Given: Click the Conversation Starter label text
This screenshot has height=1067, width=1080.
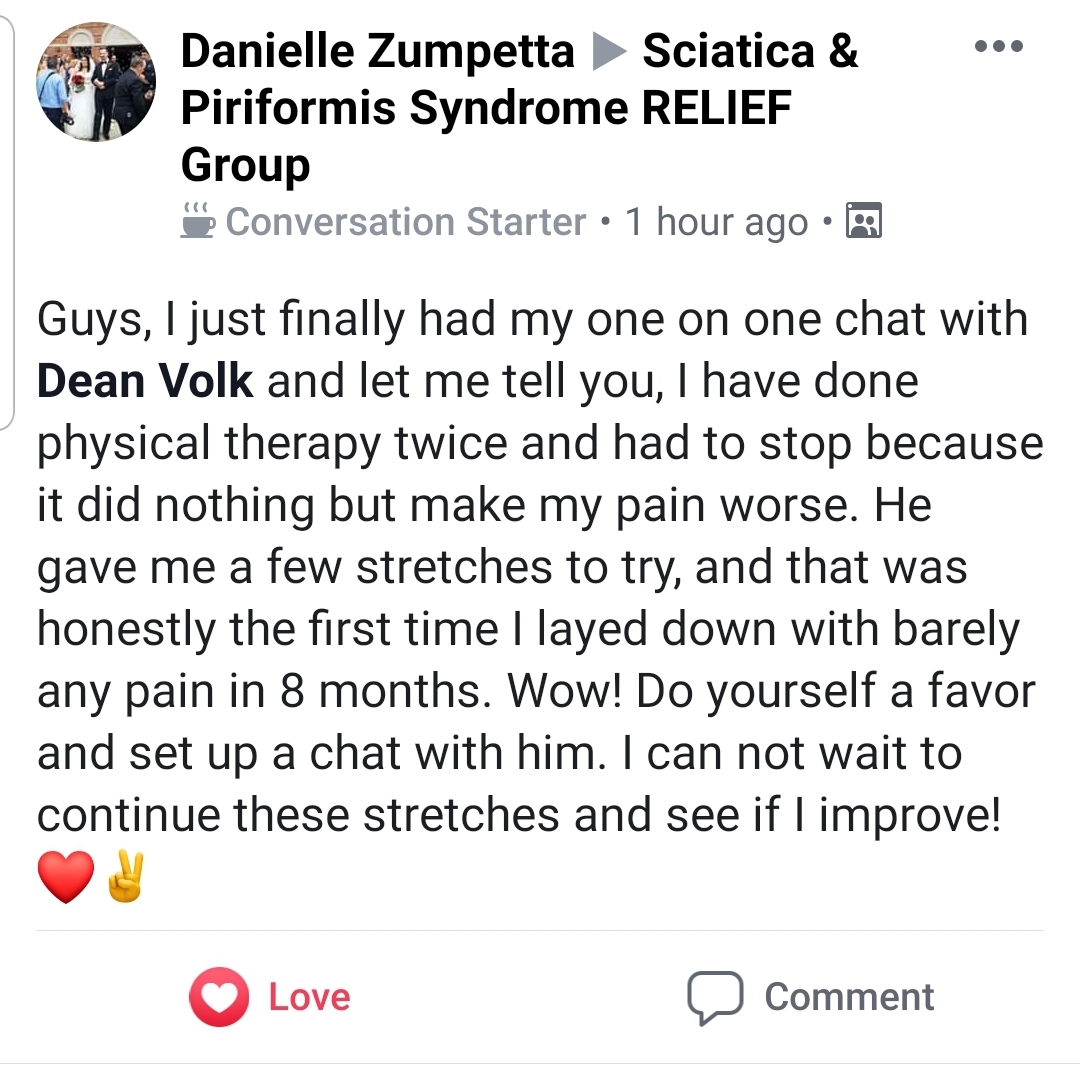Looking at the screenshot, I should (x=405, y=220).
